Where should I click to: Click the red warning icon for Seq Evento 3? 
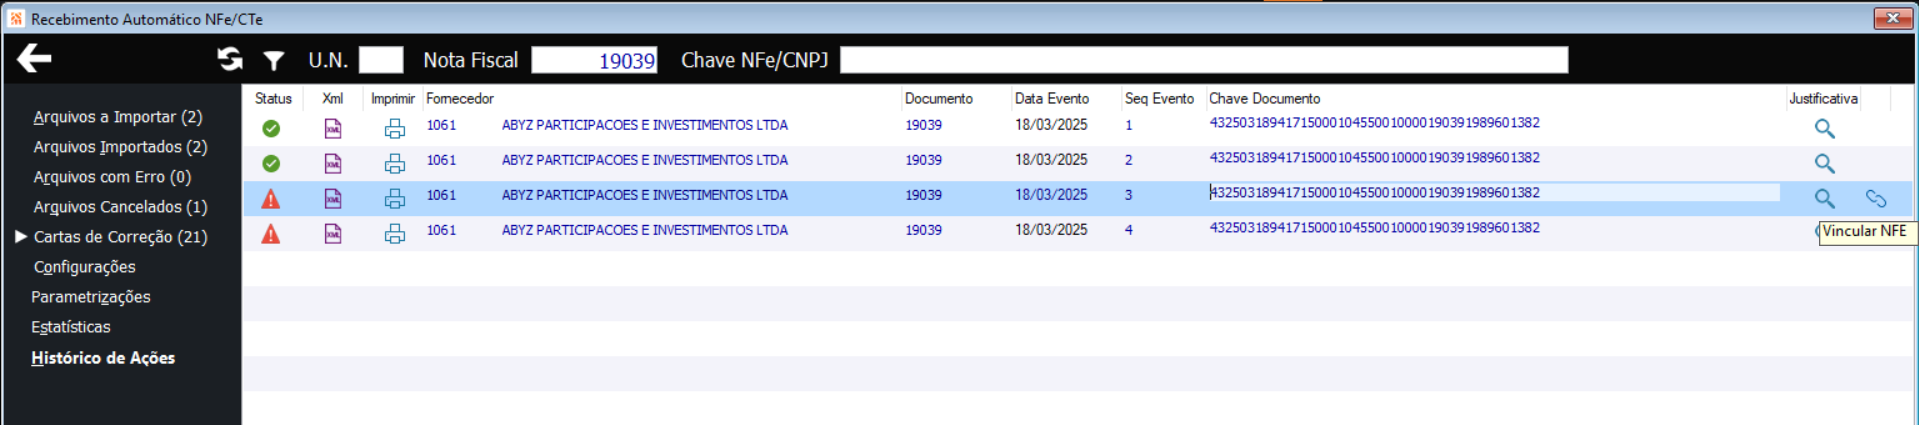[x=271, y=199]
